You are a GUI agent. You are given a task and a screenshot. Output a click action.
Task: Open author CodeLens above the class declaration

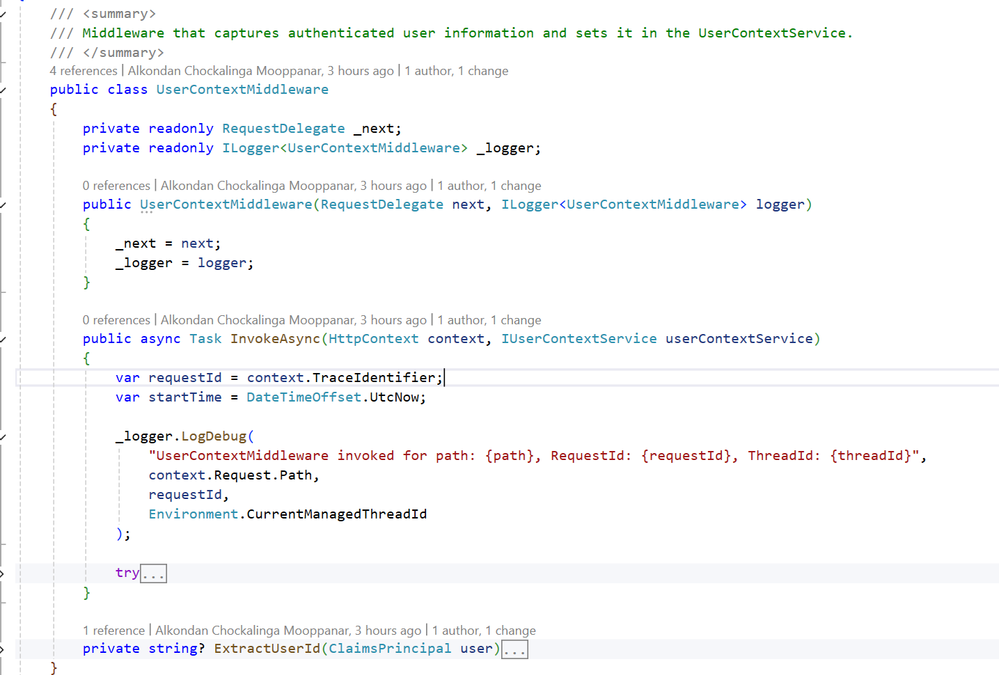coord(261,71)
